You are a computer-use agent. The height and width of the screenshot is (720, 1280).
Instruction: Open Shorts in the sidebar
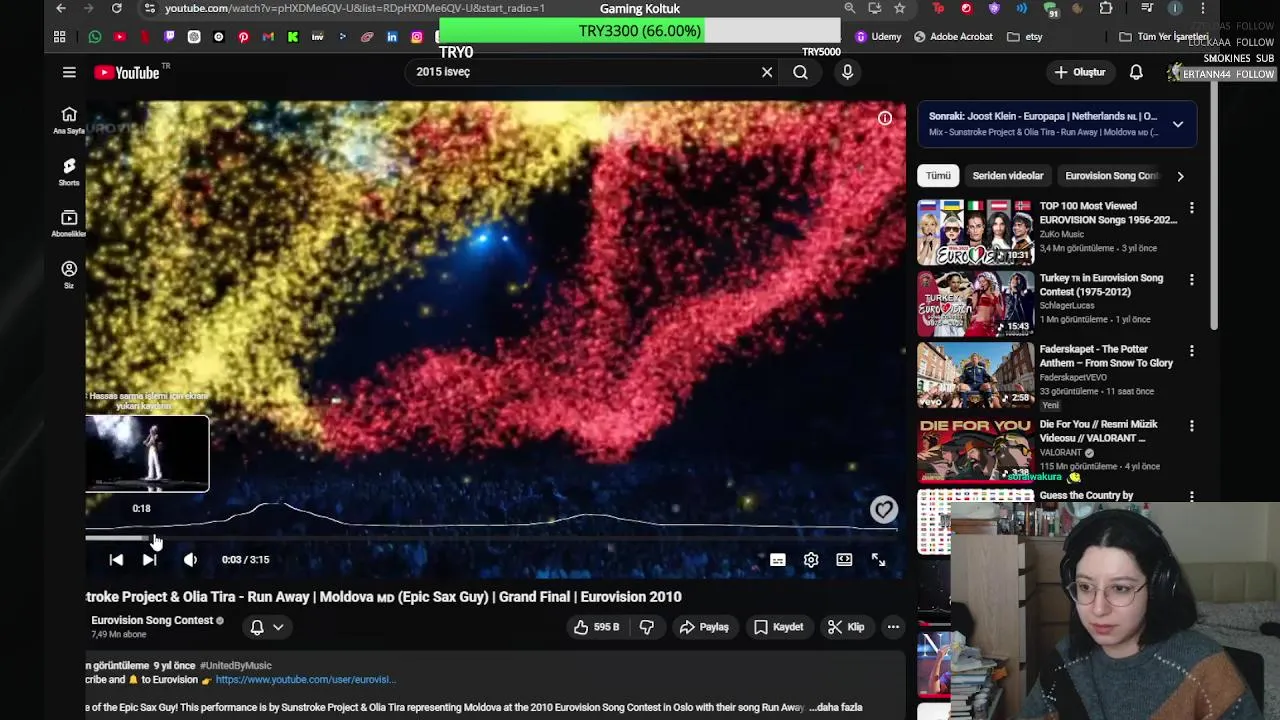pos(69,172)
